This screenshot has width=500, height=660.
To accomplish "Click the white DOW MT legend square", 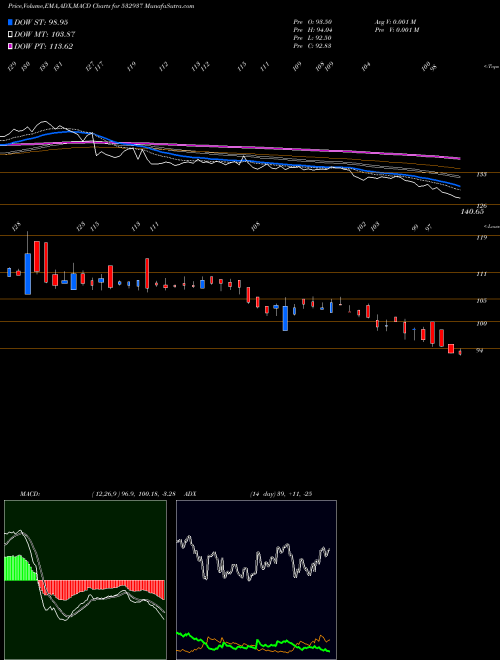I will pyautogui.click(x=11, y=35).
